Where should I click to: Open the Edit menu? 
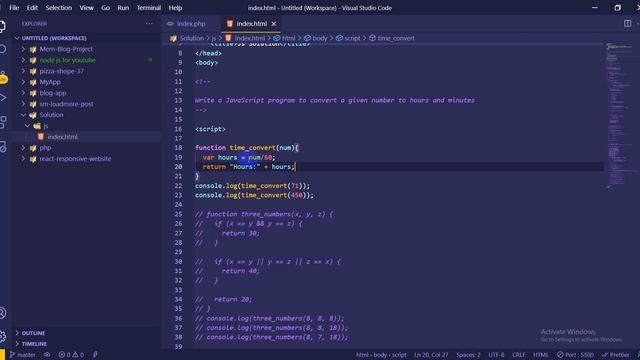[x=32, y=8]
